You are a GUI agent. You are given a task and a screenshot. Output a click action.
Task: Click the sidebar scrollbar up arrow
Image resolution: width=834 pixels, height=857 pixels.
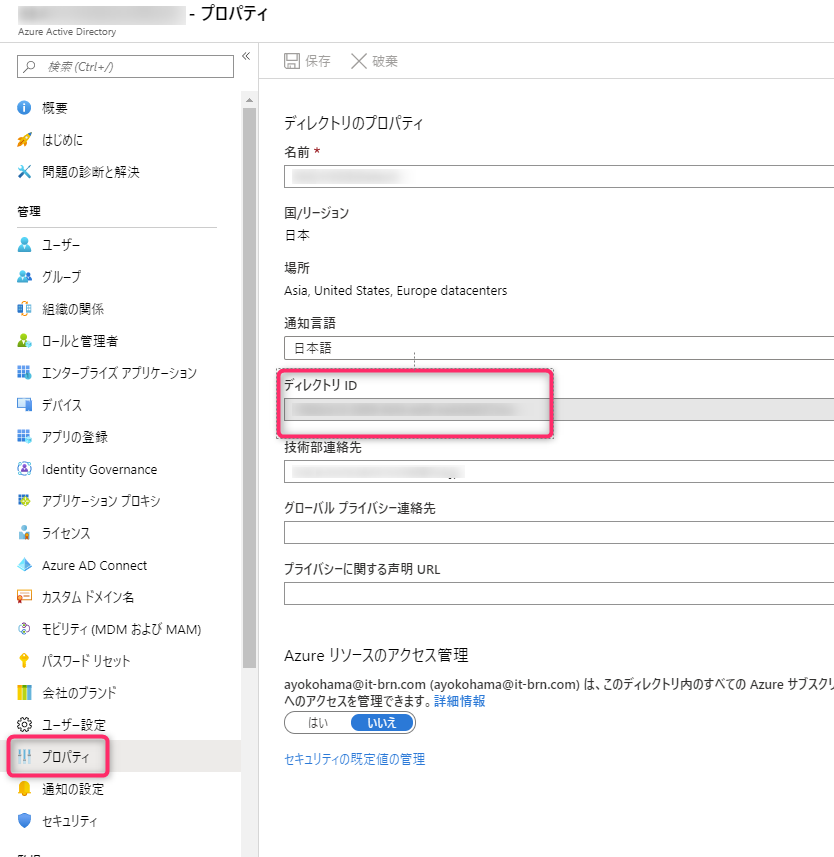249,100
